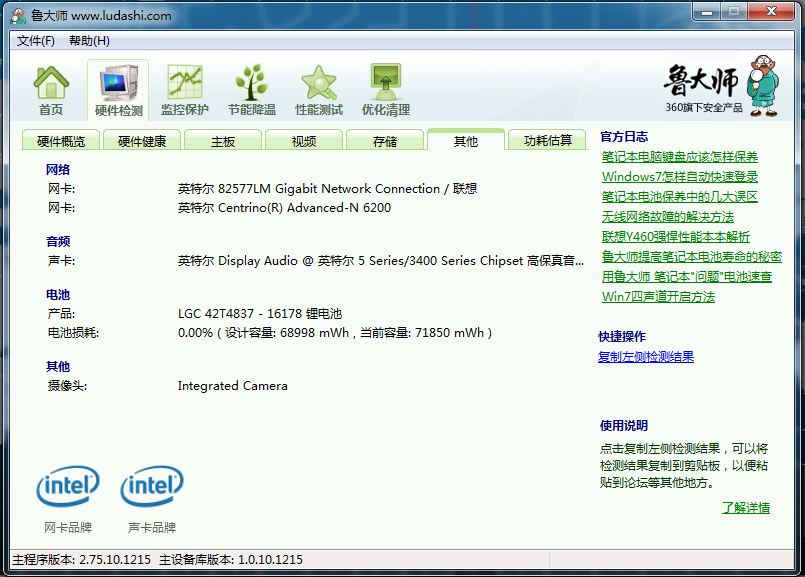This screenshot has width=805, height=577.
Task: Click the LGC 42T4837 - 16178 锂电池 text
Action: click(x=260, y=314)
